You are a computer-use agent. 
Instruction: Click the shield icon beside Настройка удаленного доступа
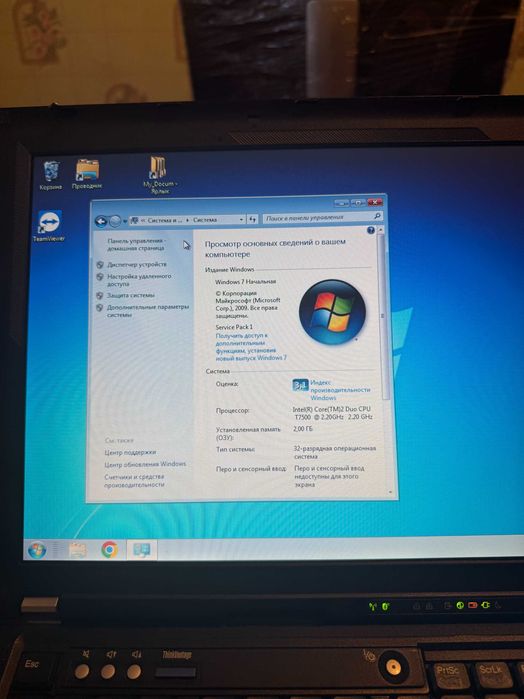(x=100, y=277)
